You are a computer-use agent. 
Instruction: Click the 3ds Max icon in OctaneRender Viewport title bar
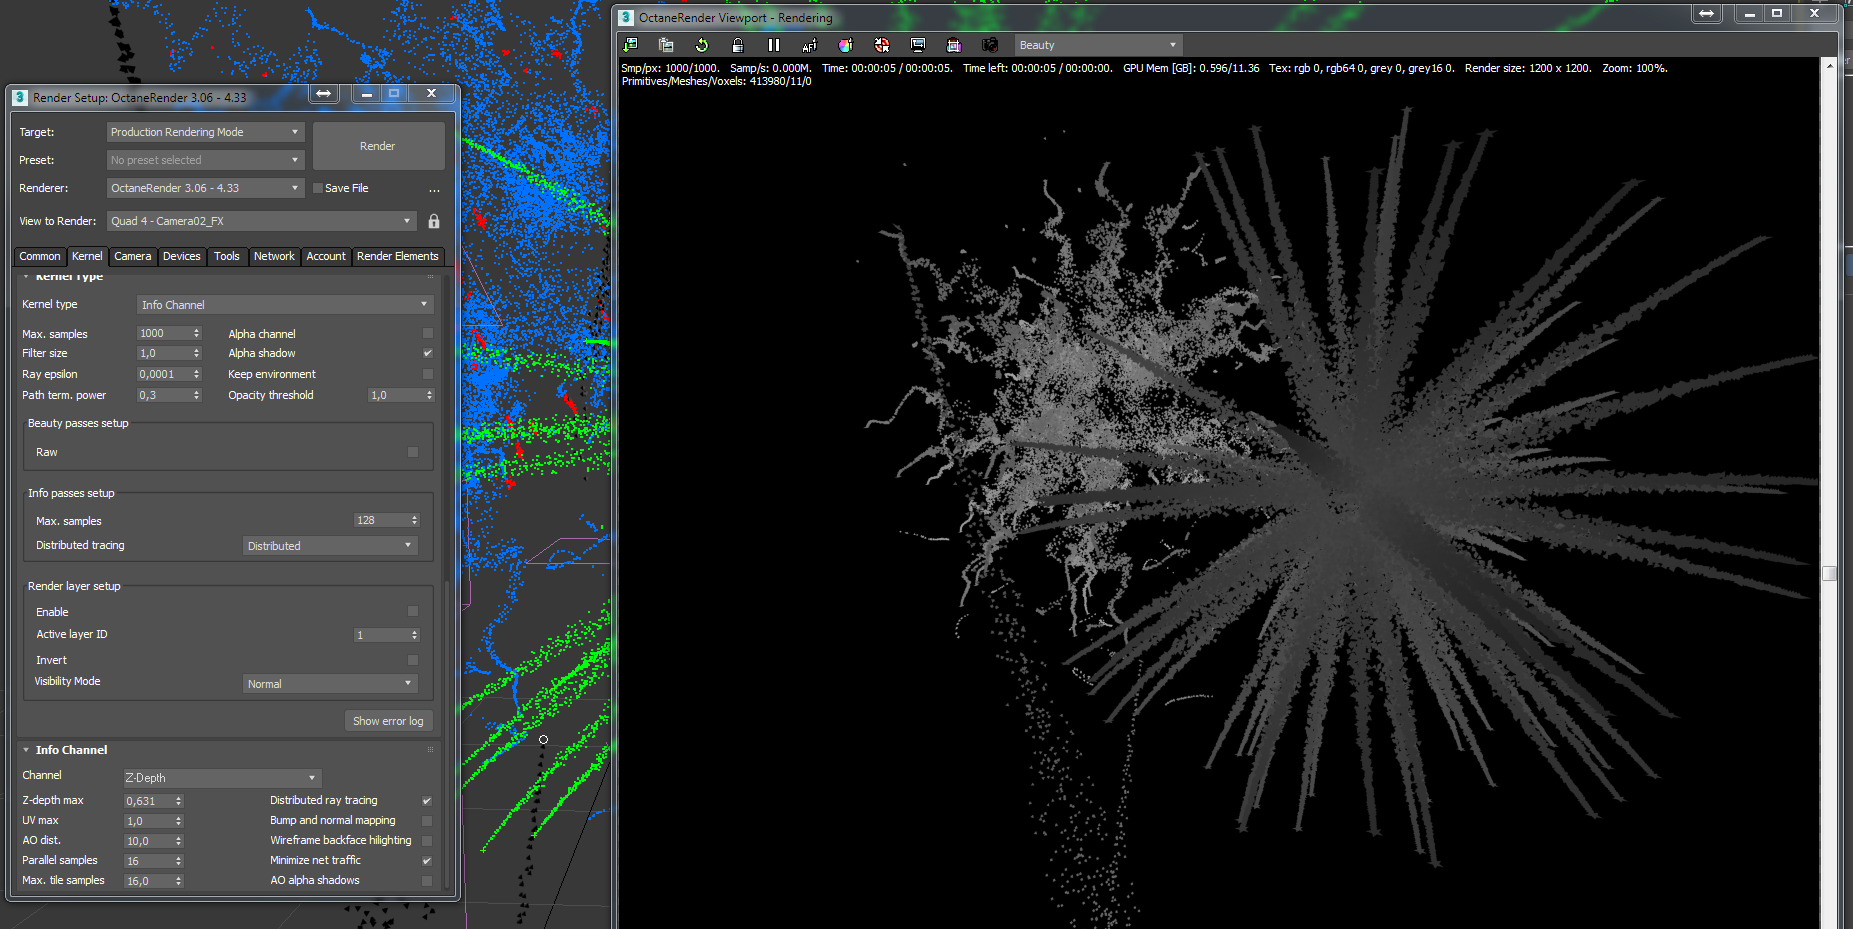pos(626,17)
